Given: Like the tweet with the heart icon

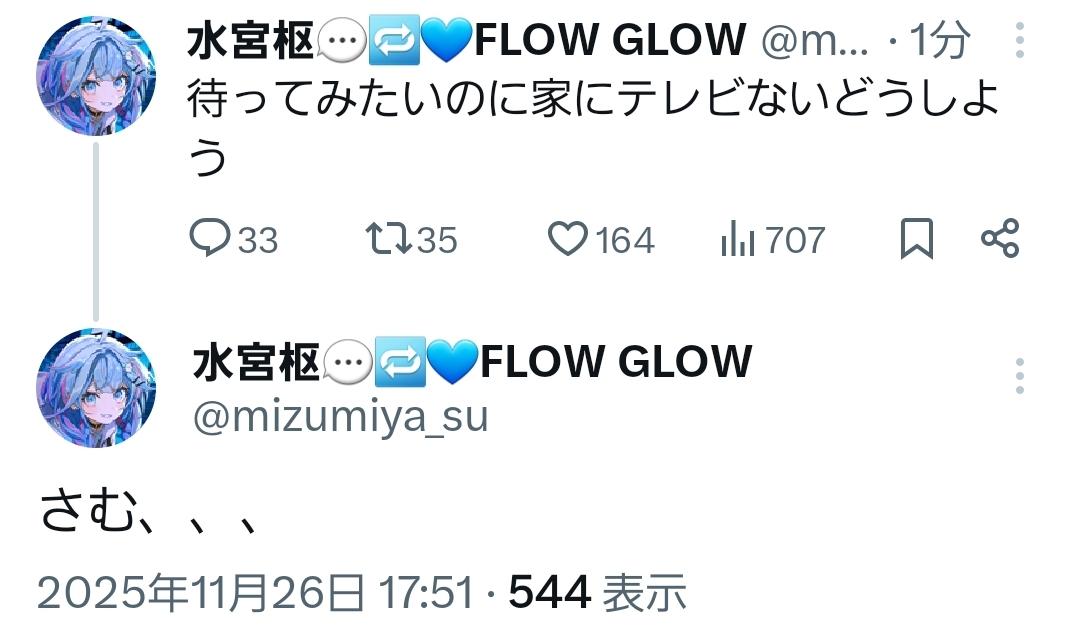Looking at the screenshot, I should (x=568, y=238).
